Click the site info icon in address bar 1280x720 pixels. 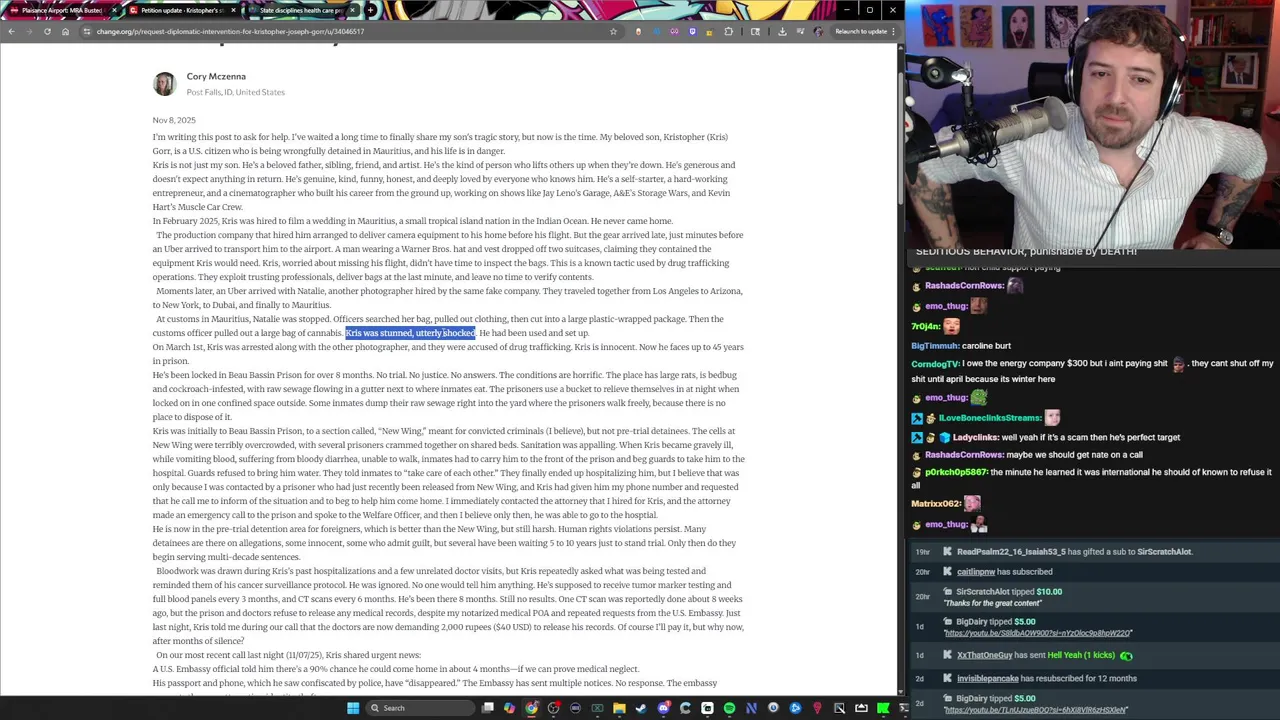(x=88, y=31)
